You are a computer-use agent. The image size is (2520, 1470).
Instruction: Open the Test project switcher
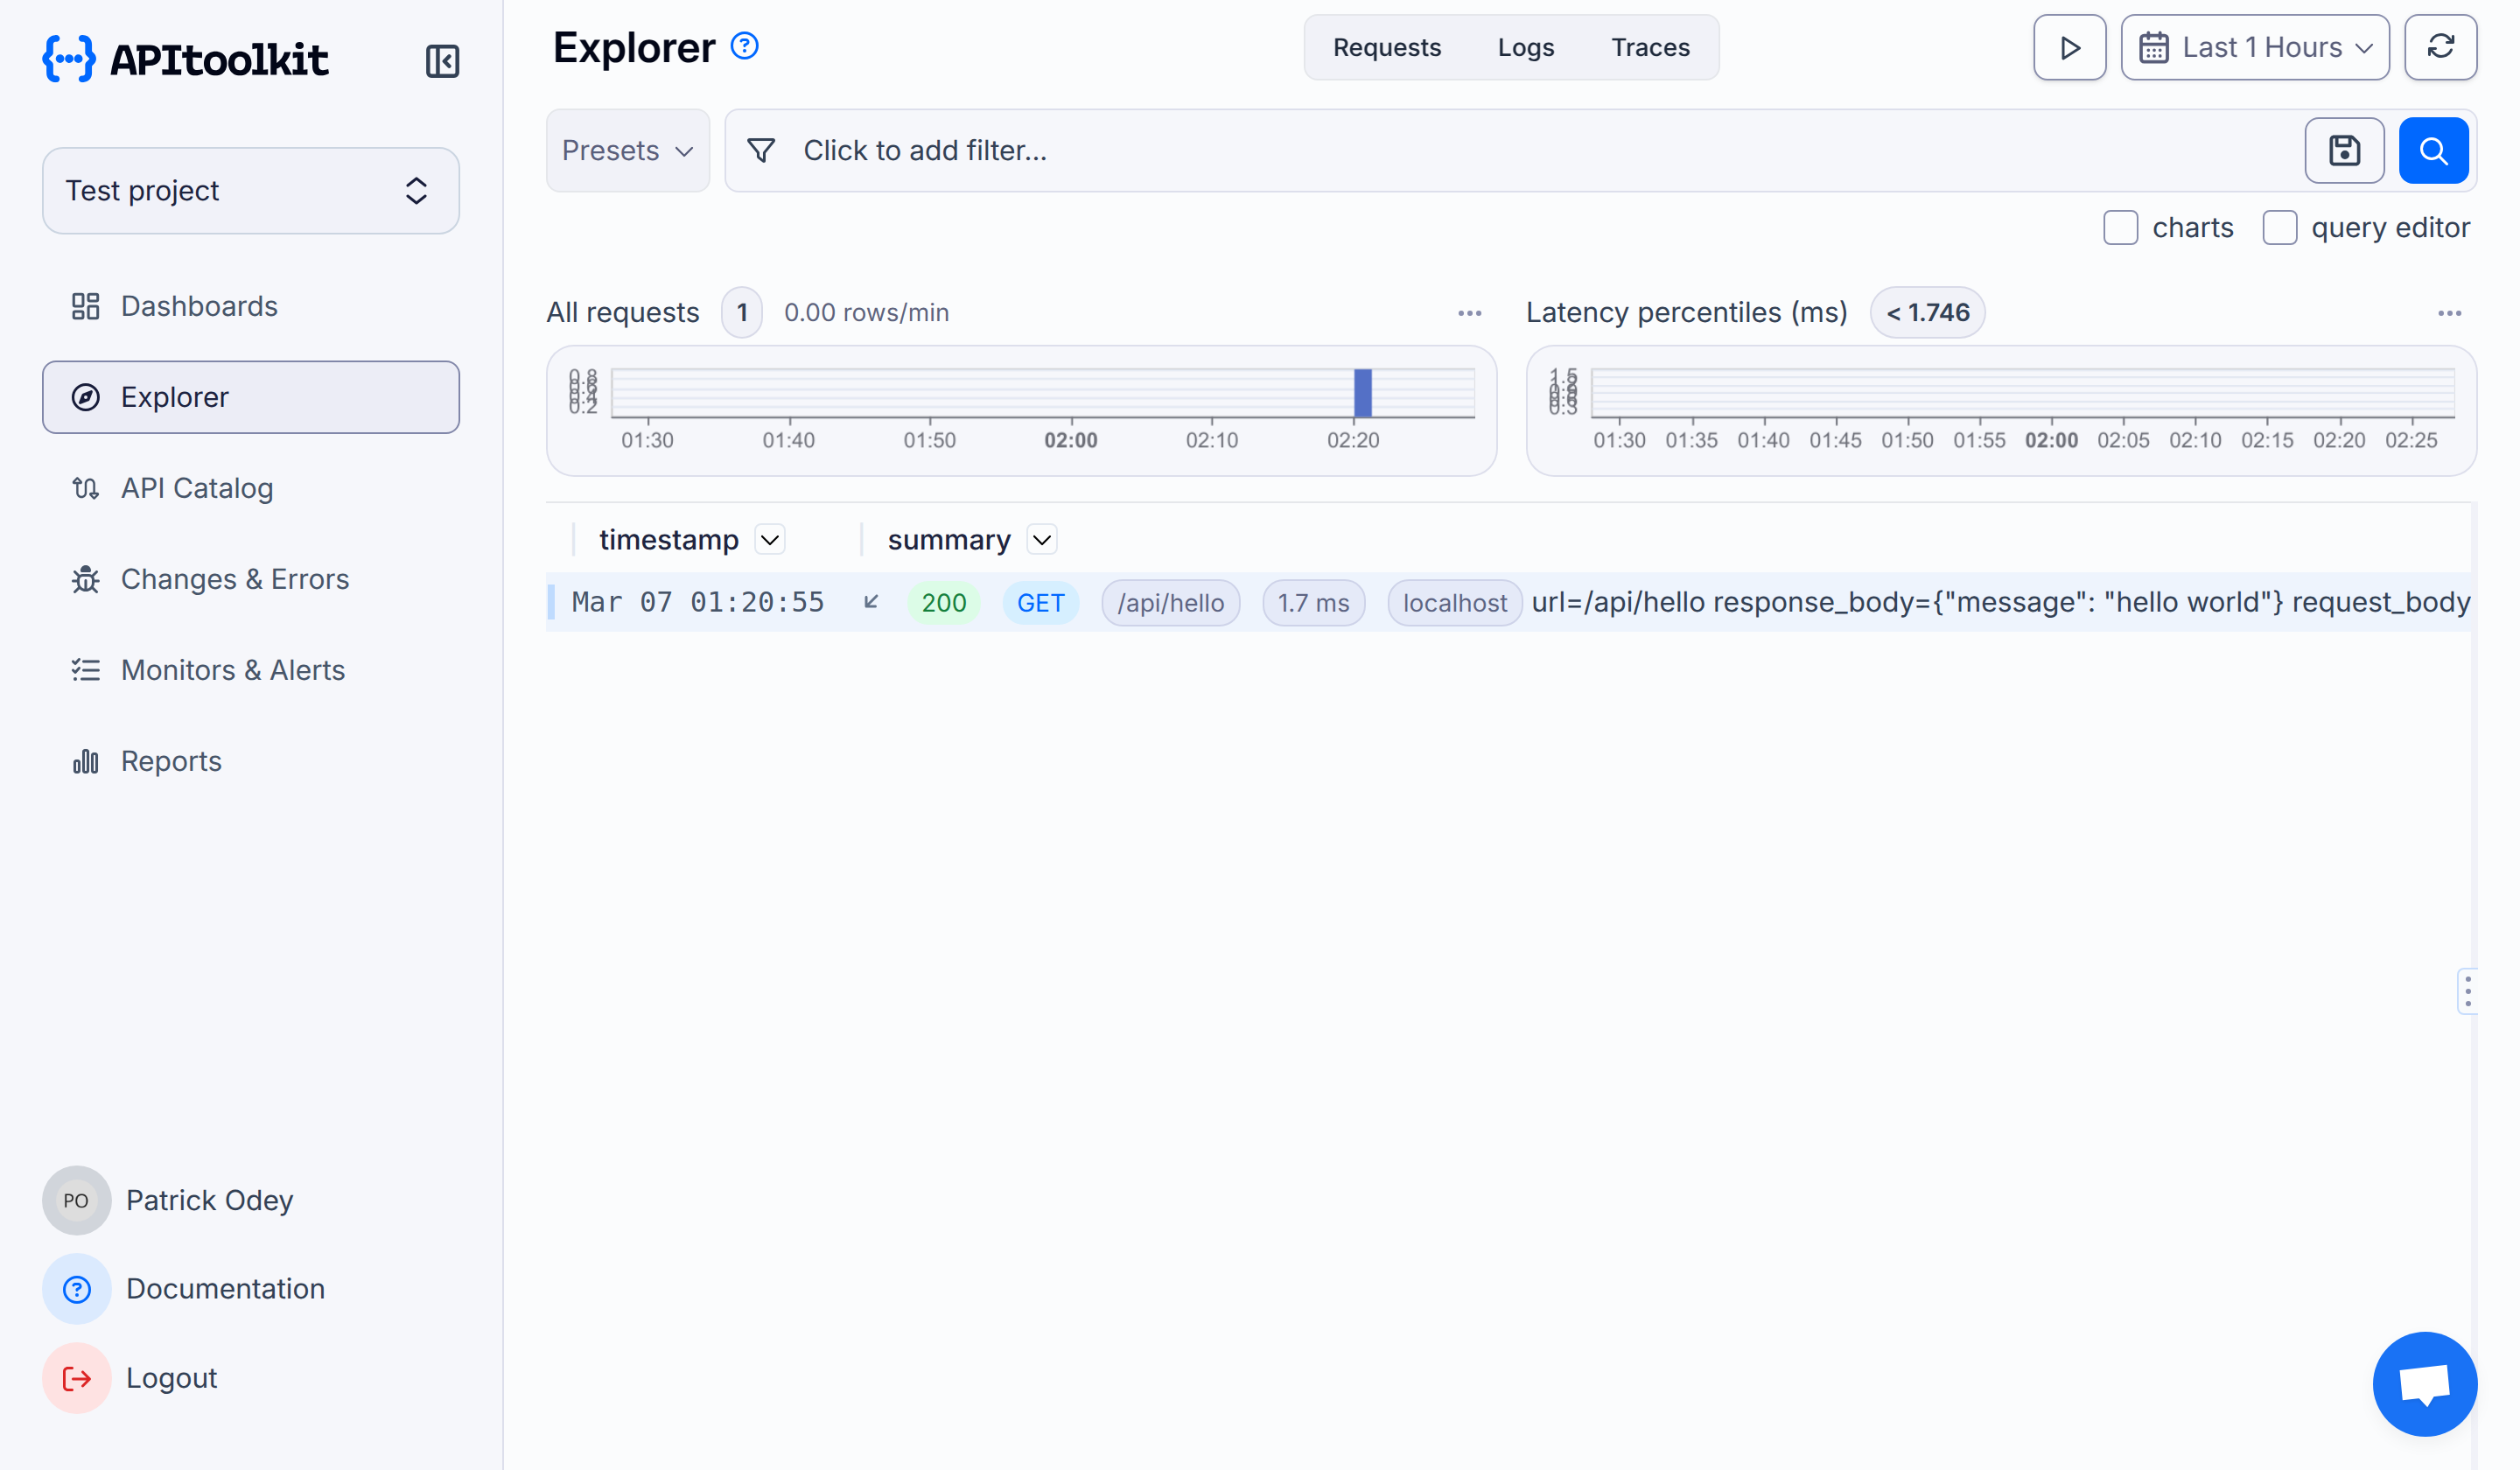click(250, 191)
